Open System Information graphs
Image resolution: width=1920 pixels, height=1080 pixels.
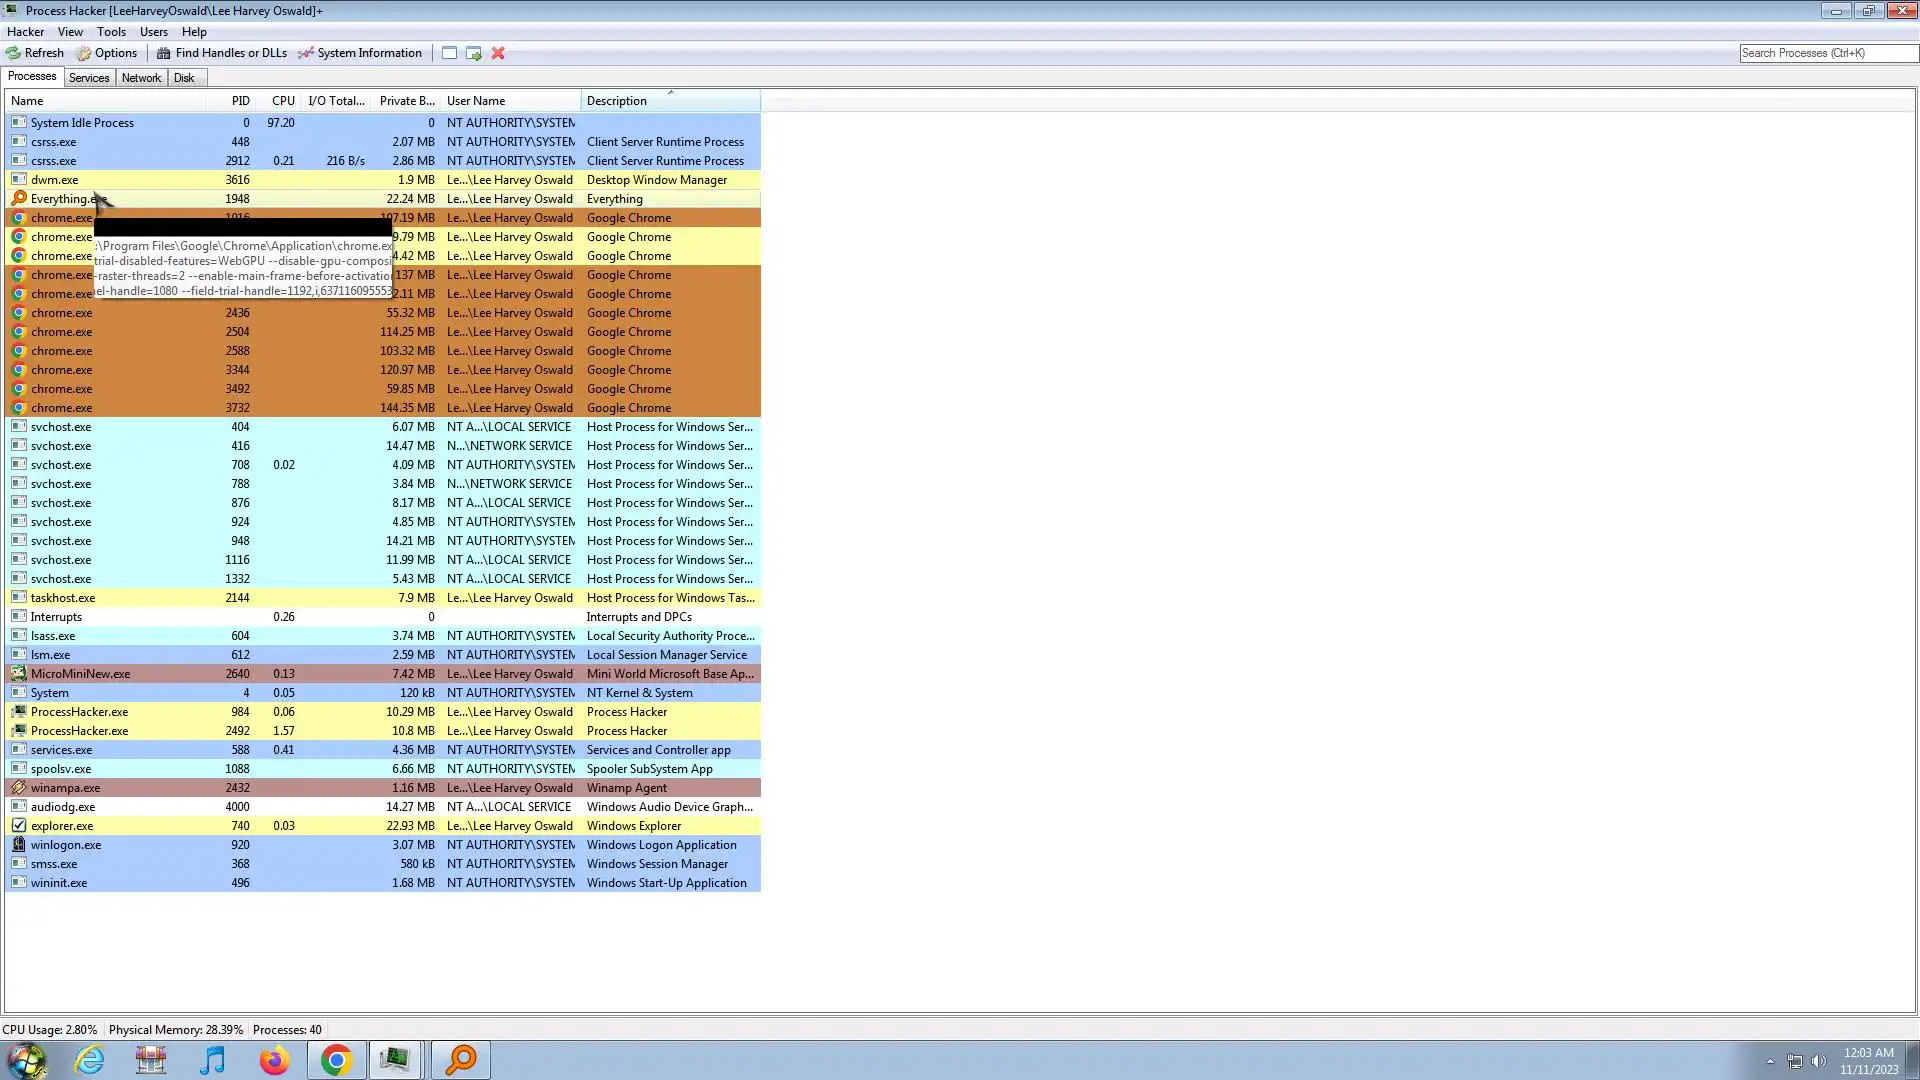click(360, 53)
